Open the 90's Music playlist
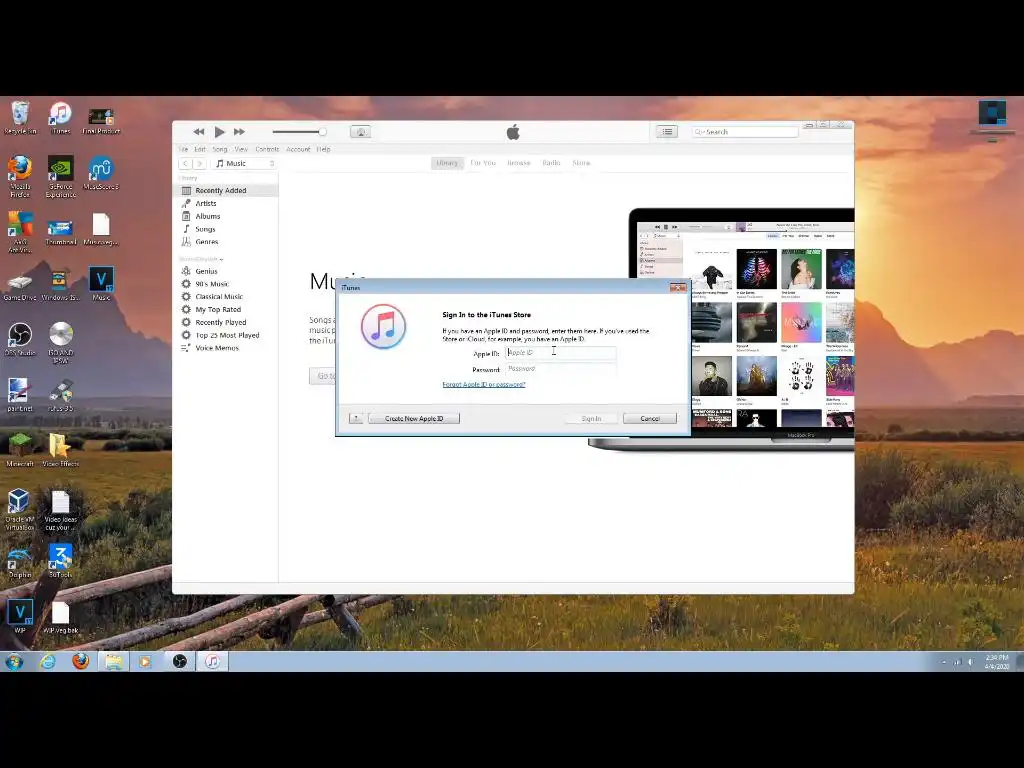1024x768 pixels. click(227, 284)
